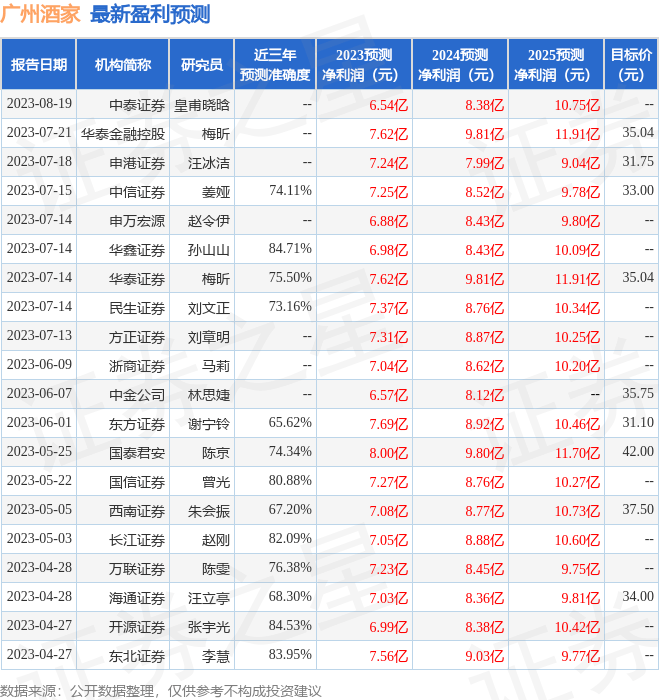Sort by 2023预测净利润 column header
Screen dimensions: 659x700
(x=364, y=65)
